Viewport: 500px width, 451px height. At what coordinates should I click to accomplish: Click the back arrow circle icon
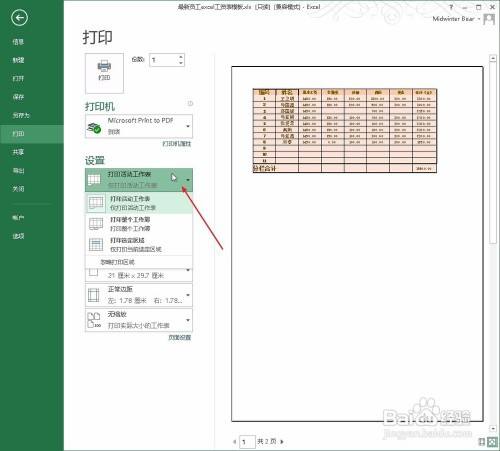[19, 18]
